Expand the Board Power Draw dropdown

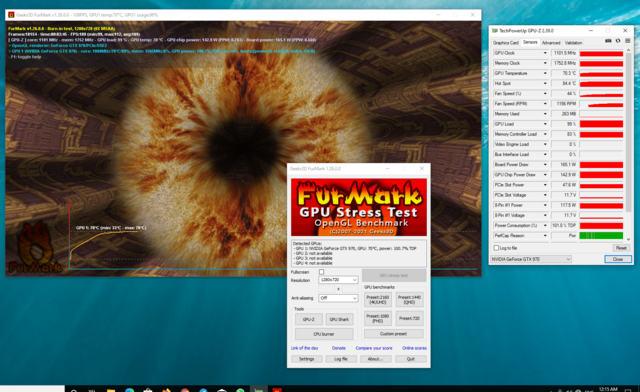[545, 165]
